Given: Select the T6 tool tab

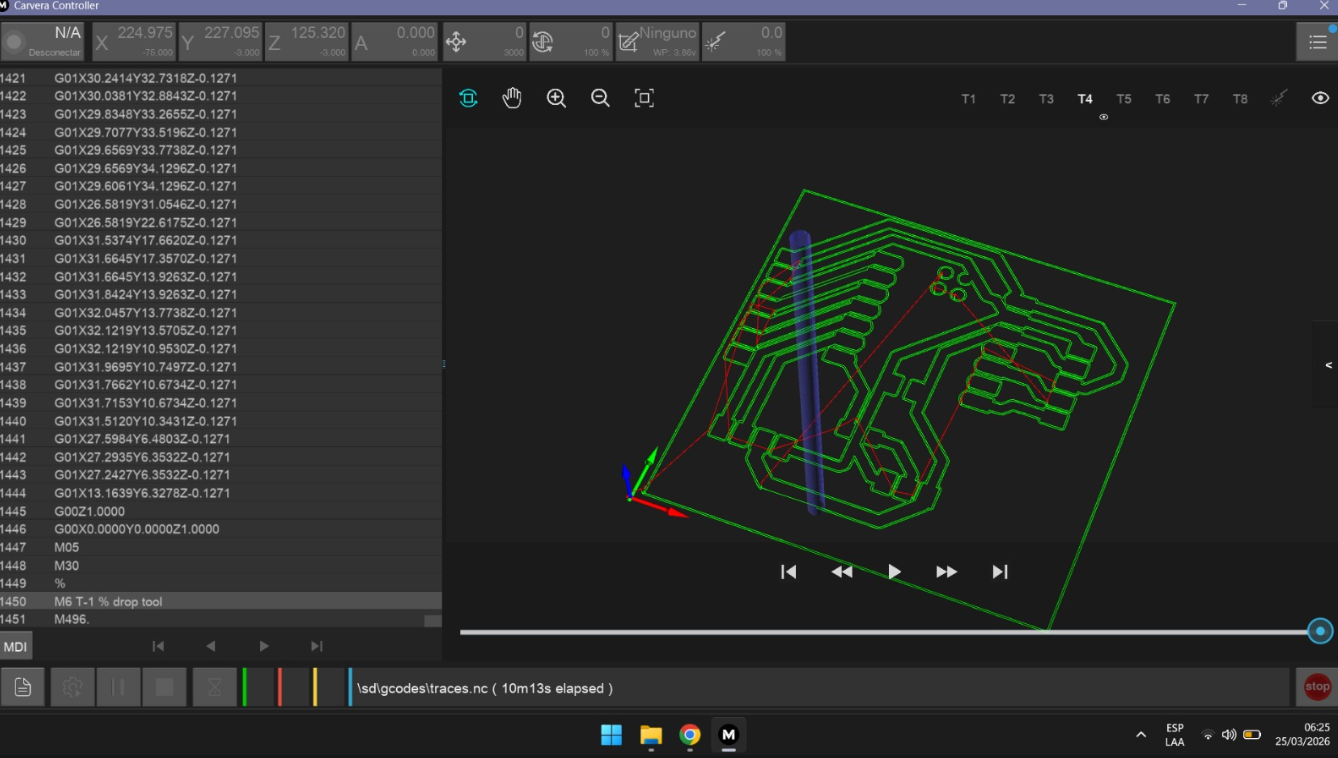Looking at the screenshot, I should click(1162, 99).
